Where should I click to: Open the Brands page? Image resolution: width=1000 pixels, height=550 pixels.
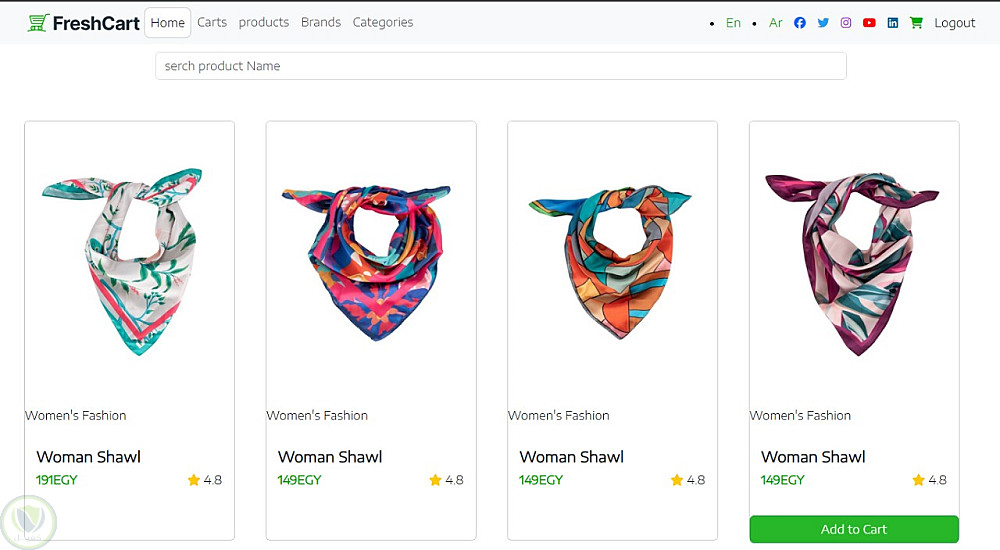(321, 22)
